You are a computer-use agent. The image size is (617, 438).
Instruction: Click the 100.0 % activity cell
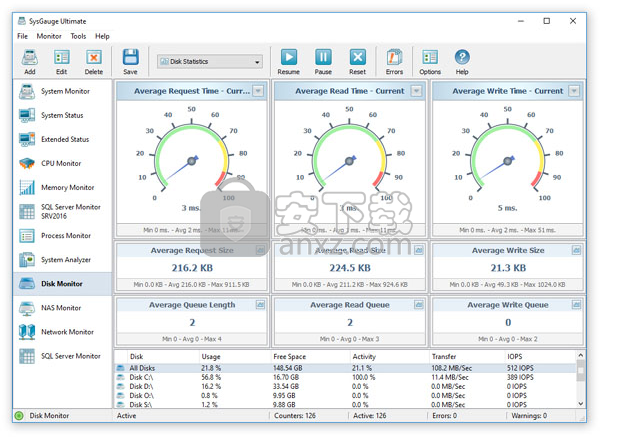(x=364, y=377)
